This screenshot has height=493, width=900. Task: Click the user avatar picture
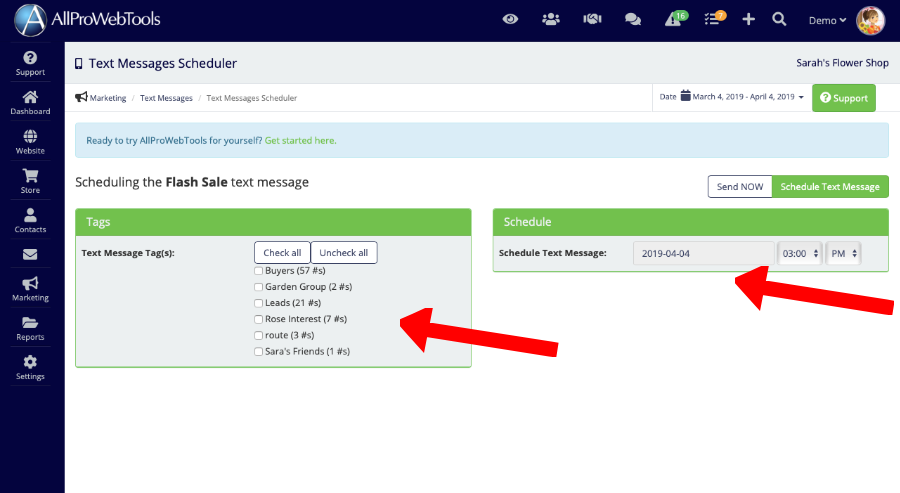[870, 21]
